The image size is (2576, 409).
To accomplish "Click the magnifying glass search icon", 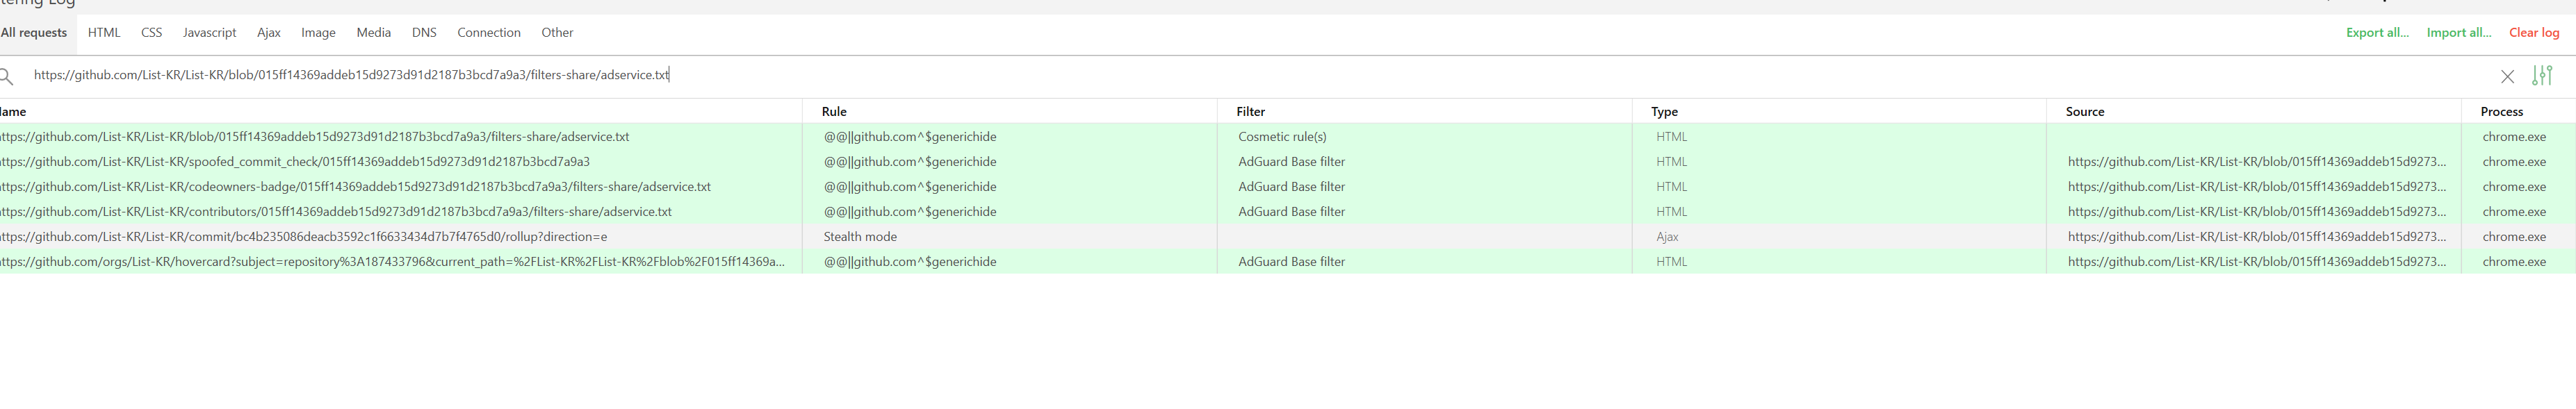I will pos(9,75).
